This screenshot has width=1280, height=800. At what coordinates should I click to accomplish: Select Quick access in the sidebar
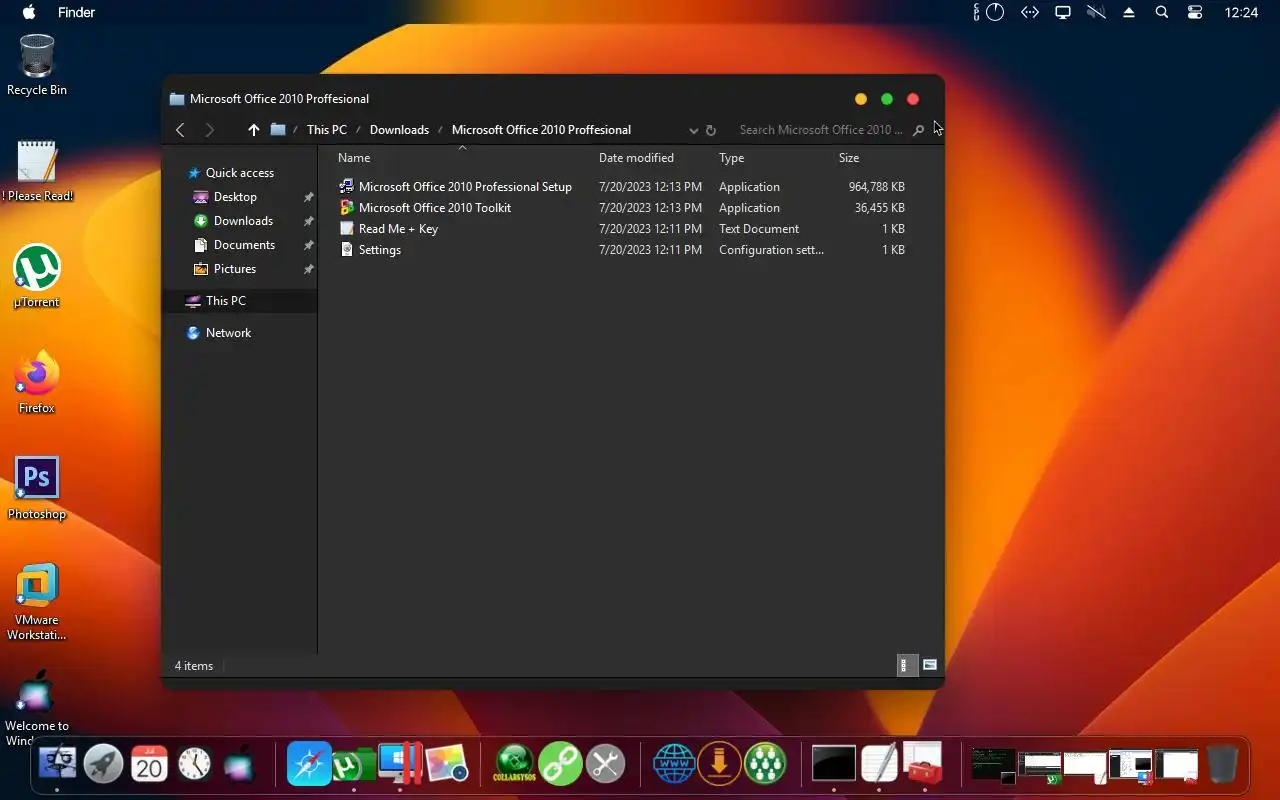tap(240, 173)
